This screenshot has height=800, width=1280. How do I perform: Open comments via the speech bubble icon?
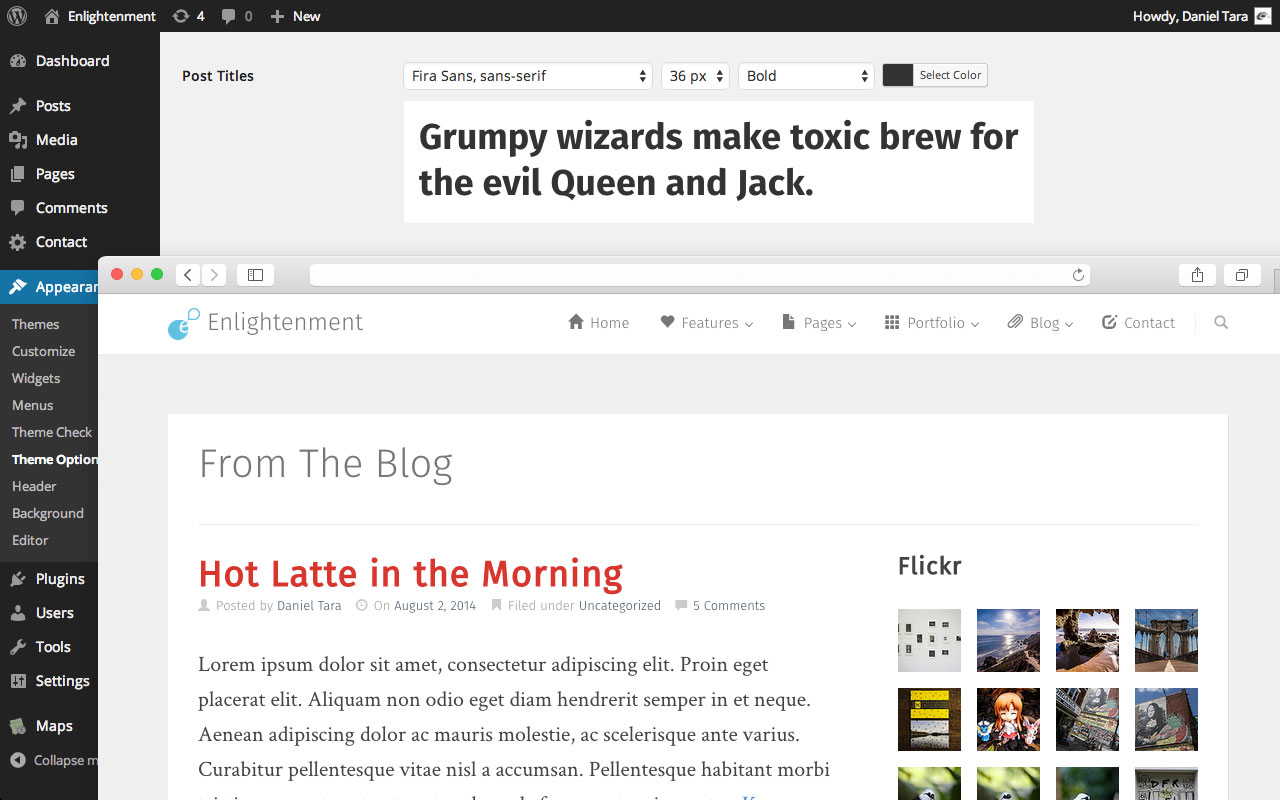pos(228,16)
